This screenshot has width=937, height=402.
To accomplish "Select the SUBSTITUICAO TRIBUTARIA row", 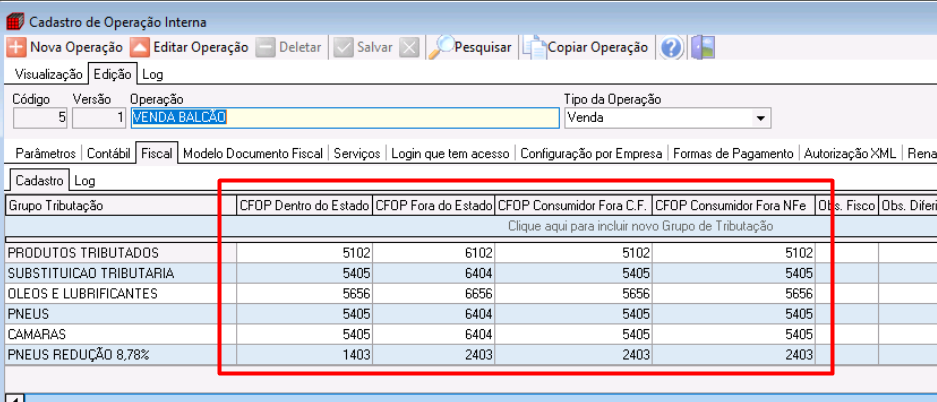I will [x=471, y=273].
